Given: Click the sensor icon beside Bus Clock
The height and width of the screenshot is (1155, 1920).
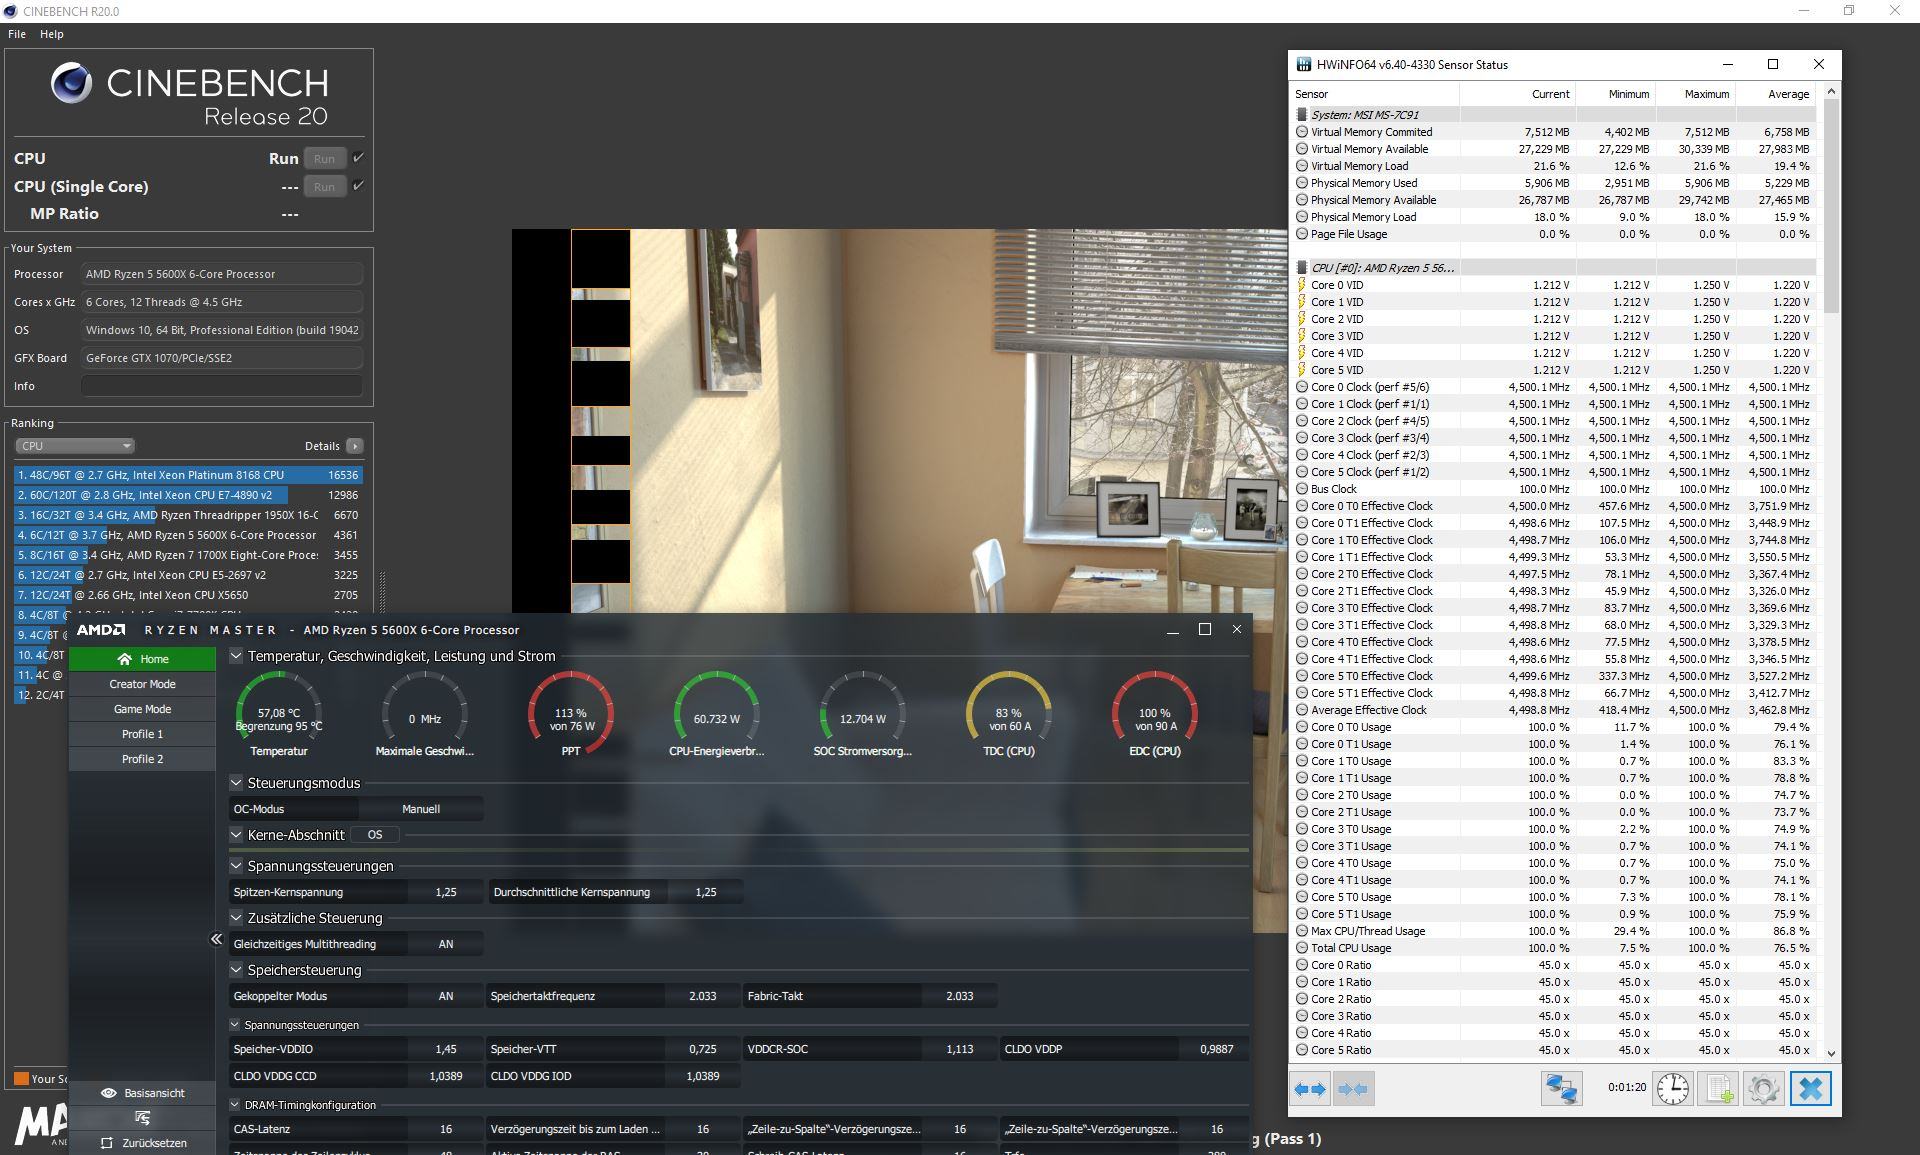Looking at the screenshot, I should (x=1302, y=489).
